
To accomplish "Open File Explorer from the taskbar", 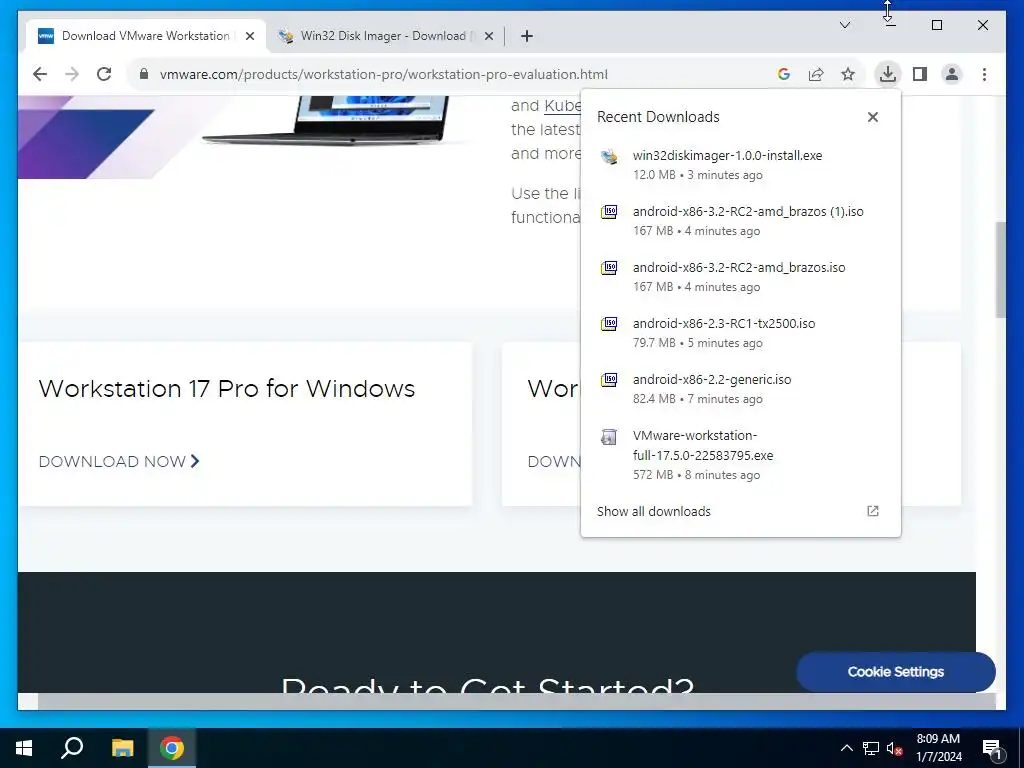I will click(x=122, y=748).
